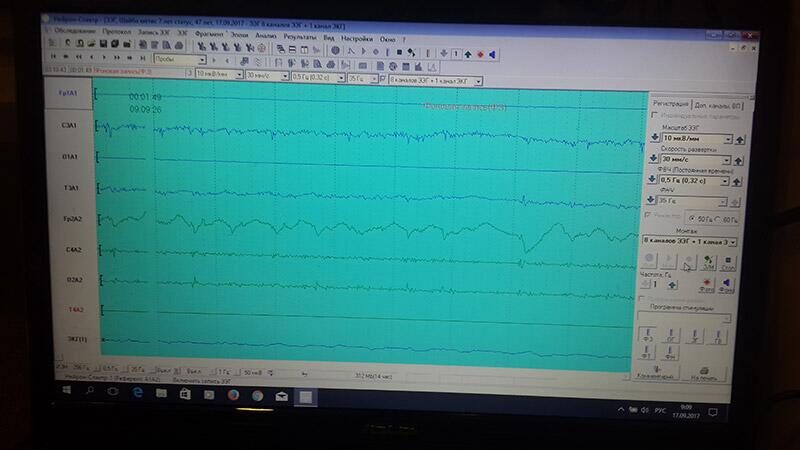Click the Стоп recording button
The image size is (800, 450).
coord(728,263)
